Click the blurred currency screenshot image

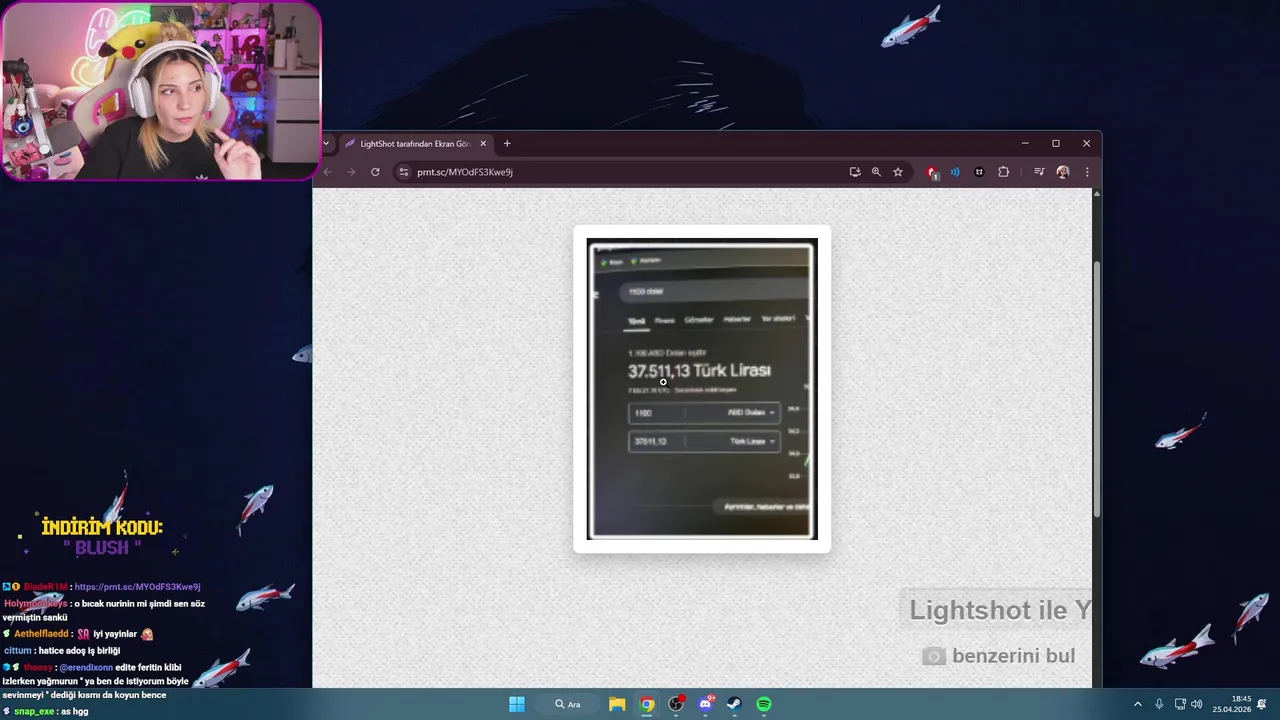point(702,389)
